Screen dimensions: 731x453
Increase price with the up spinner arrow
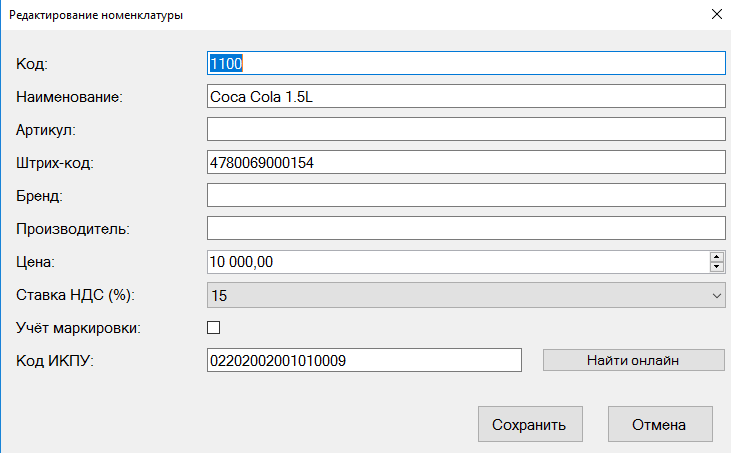pyautogui.click(x=716, y=256)
